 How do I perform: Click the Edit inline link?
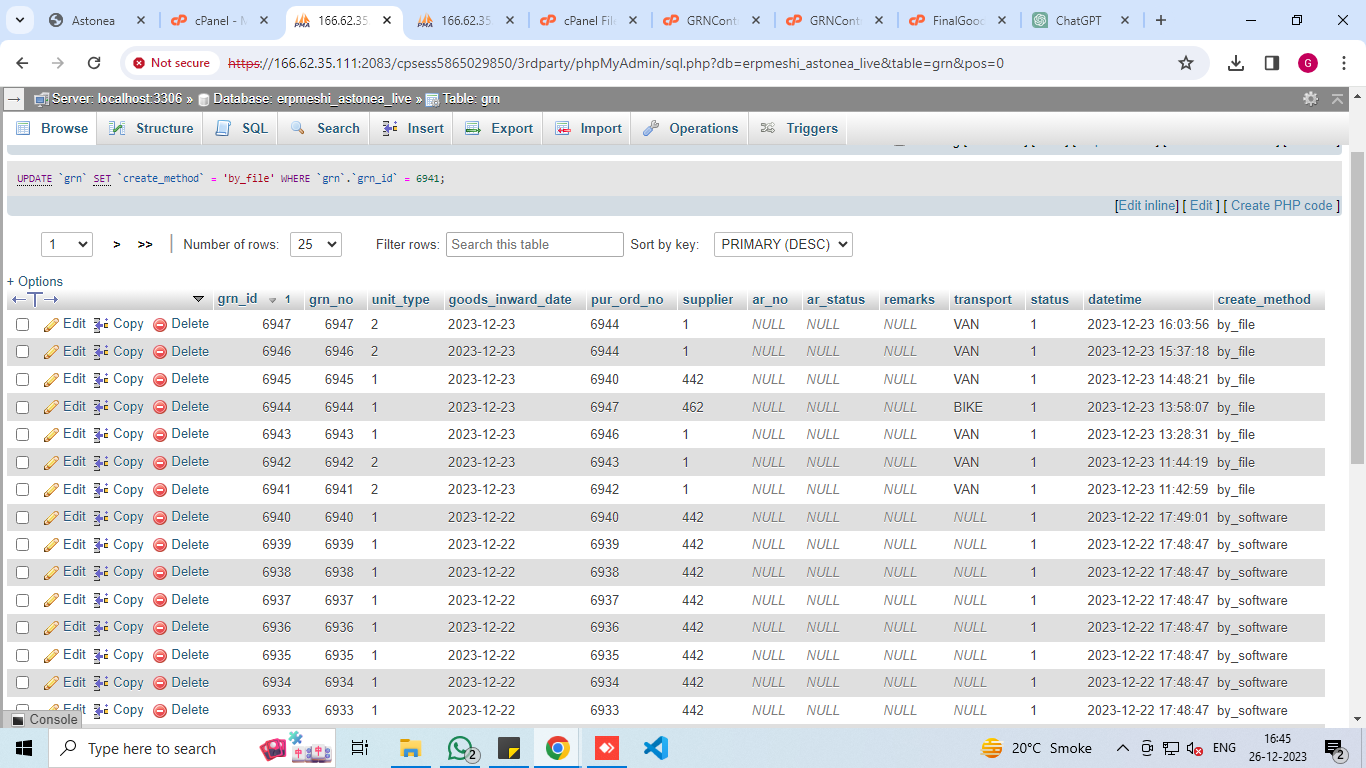pos(1147,205)
